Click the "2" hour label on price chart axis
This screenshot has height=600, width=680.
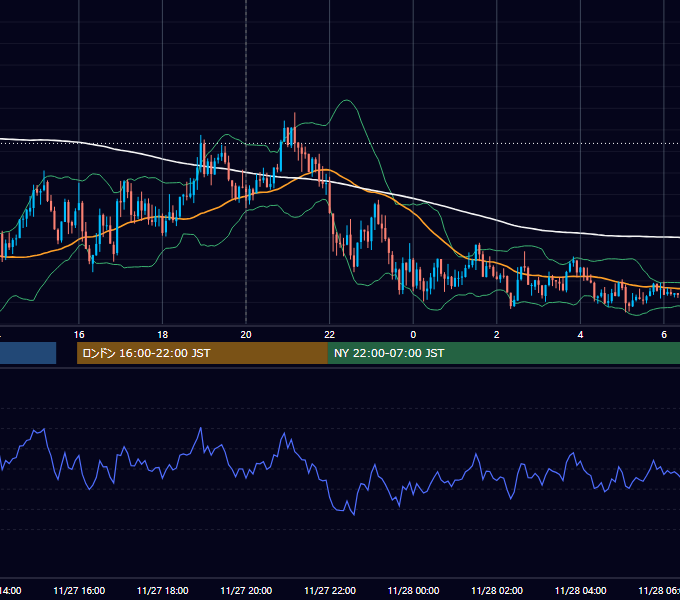coord(497,335)
